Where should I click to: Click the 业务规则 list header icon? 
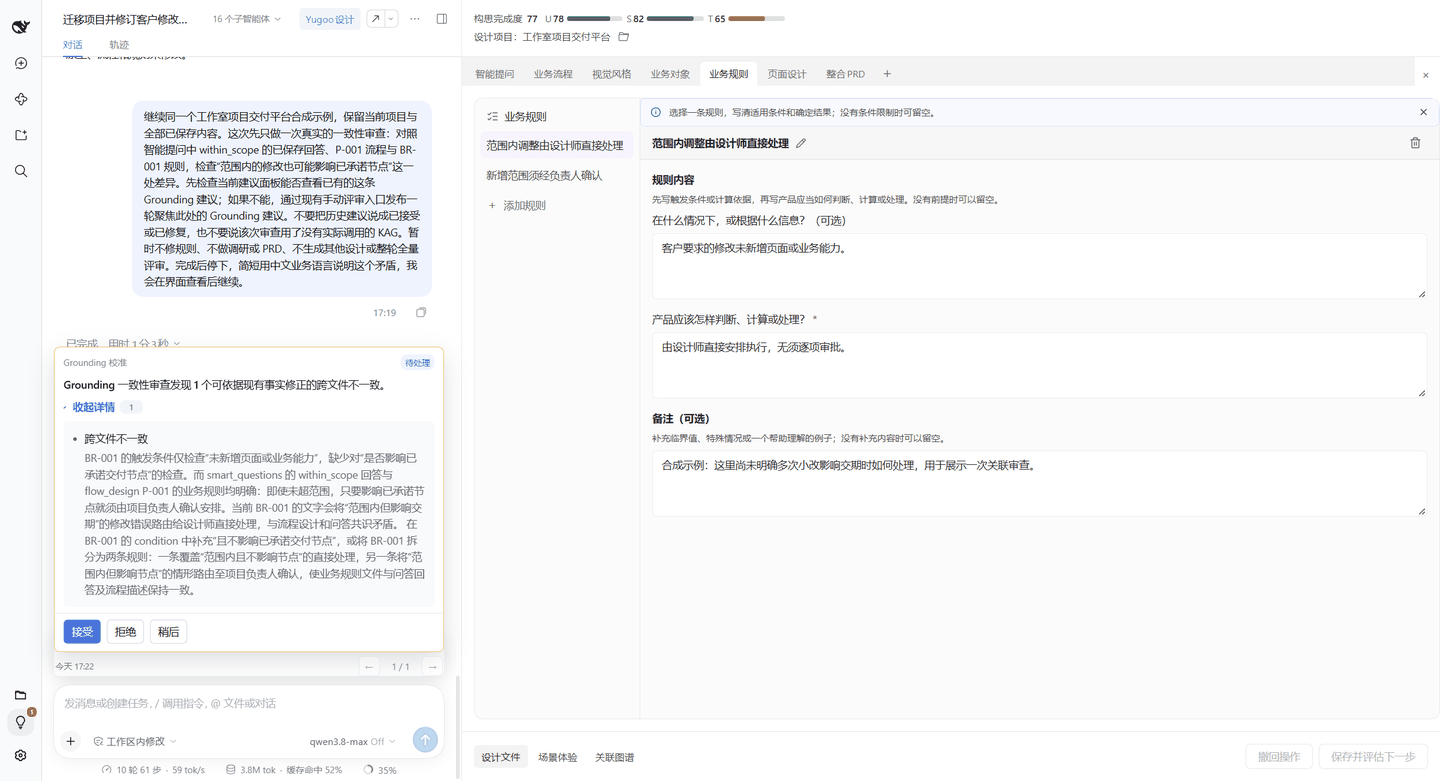pyautogui.click(x=492, y=117)
